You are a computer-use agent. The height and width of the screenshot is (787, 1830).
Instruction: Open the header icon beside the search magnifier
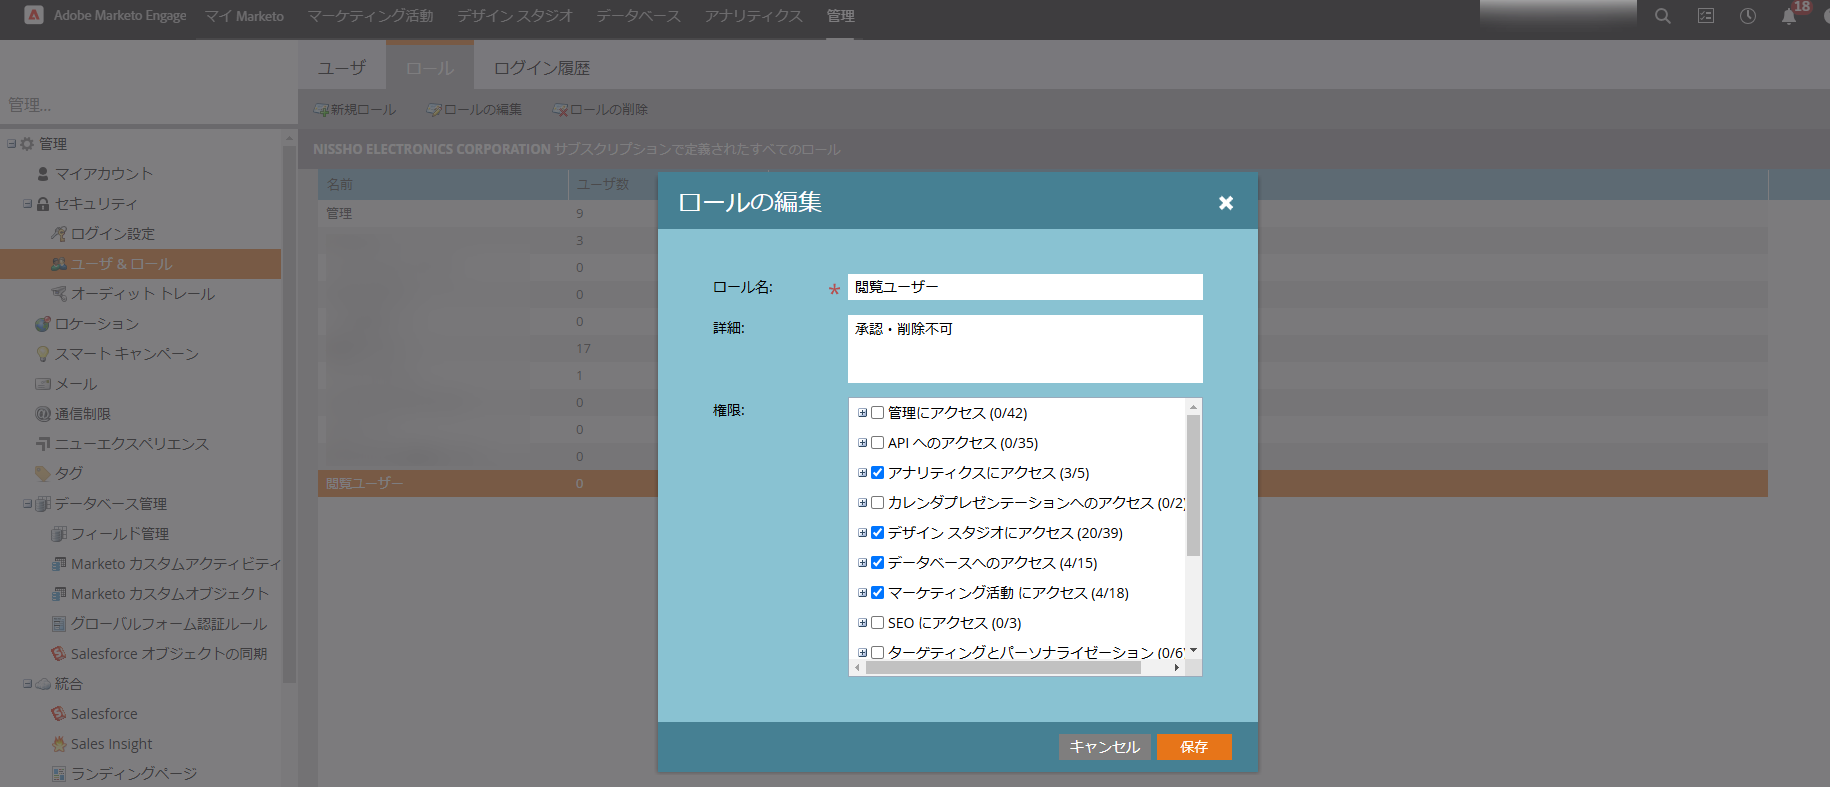point(1706,16)
